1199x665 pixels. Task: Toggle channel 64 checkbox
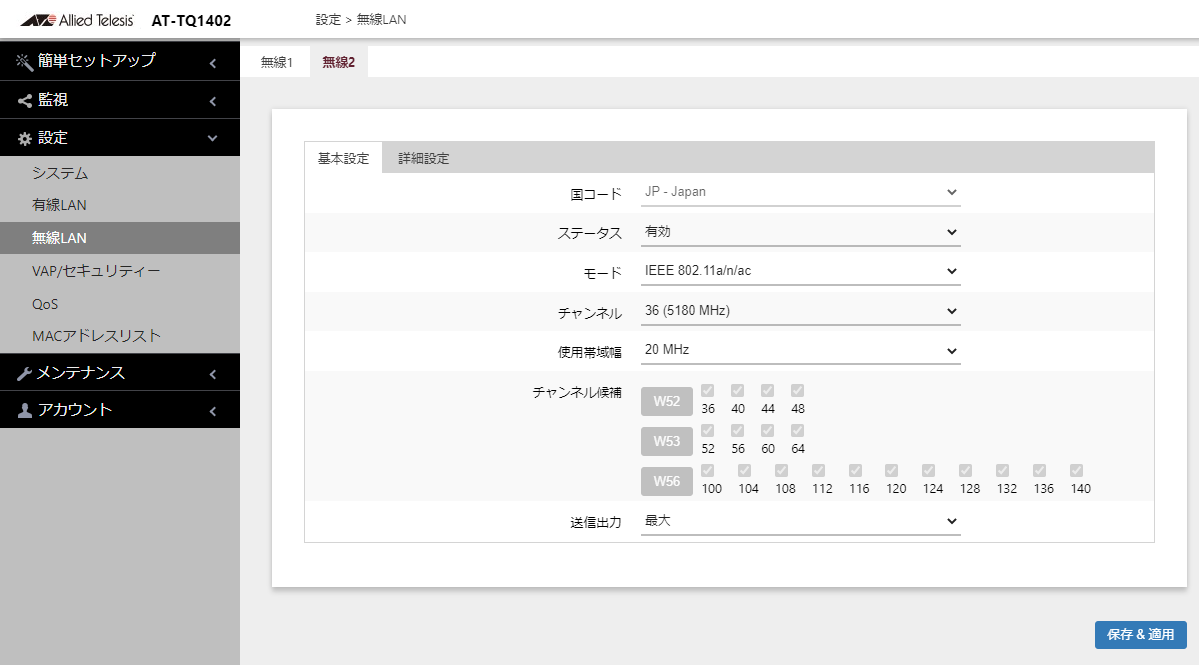click(x=797, y=430)
